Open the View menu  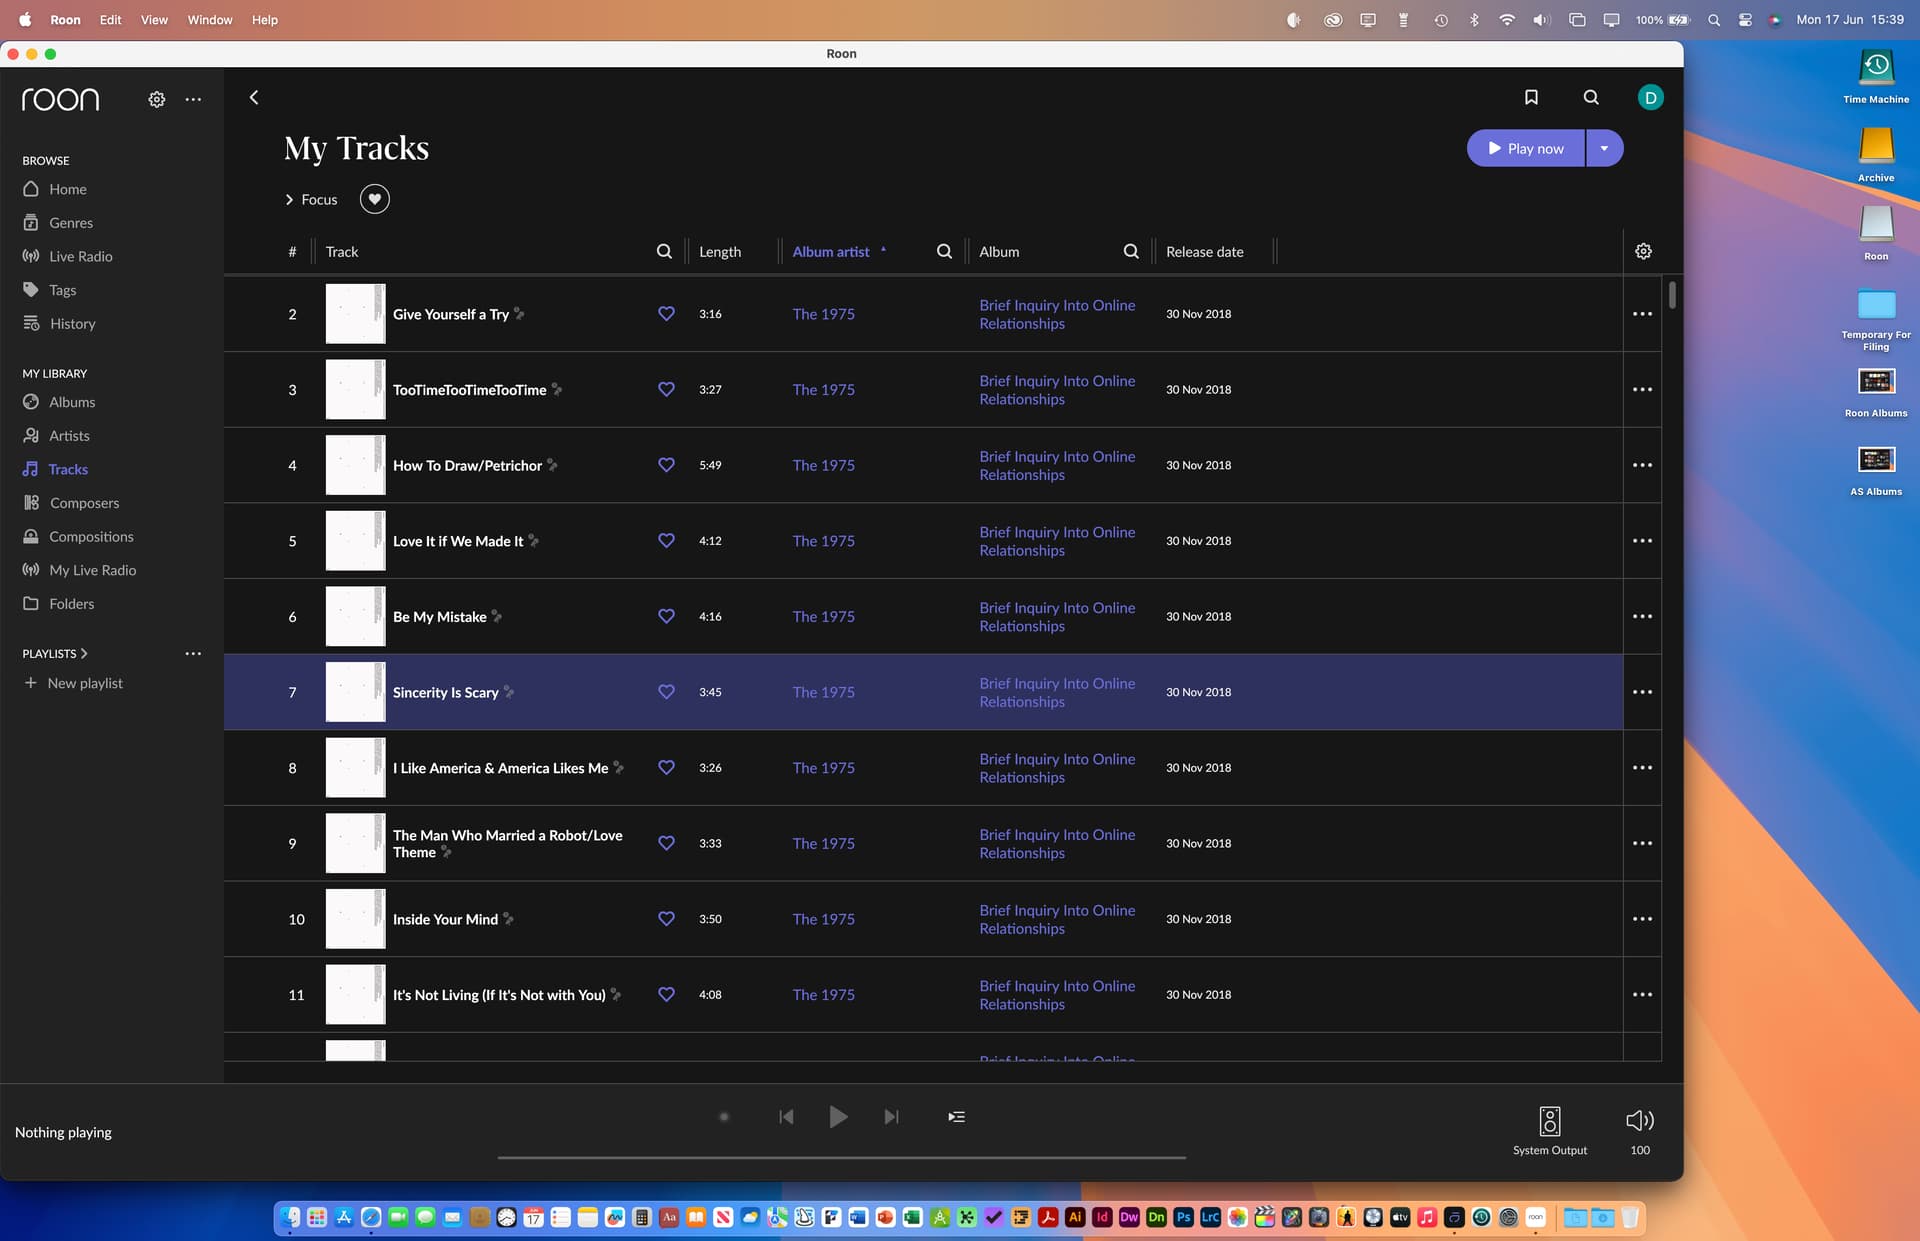pos(154,20)
